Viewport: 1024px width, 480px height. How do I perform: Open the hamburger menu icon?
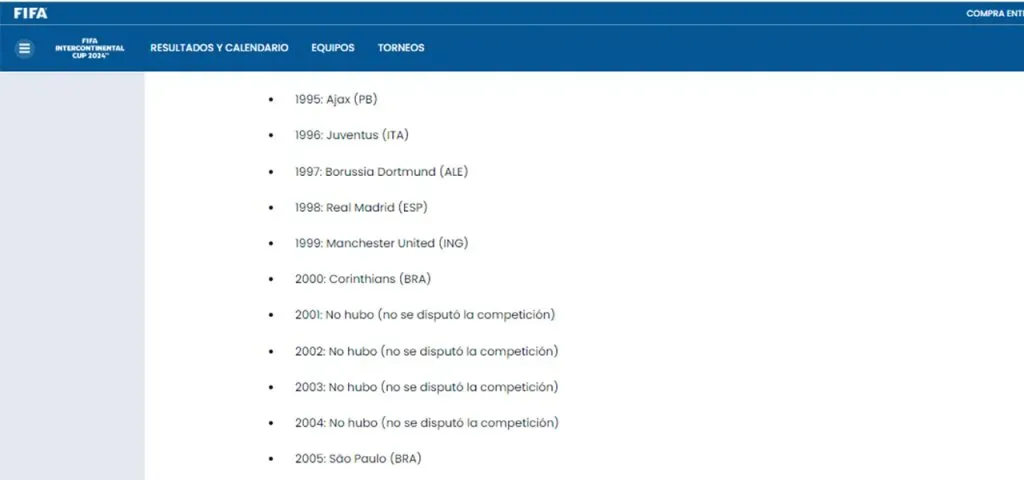(25, 48)
